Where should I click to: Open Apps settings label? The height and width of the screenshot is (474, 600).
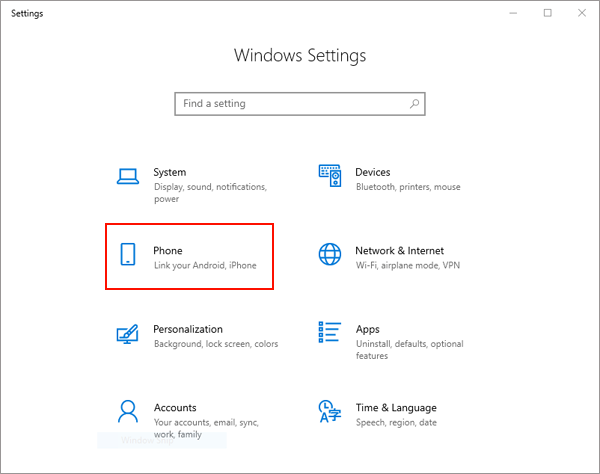pyautogui.click(x=367, y=329)
